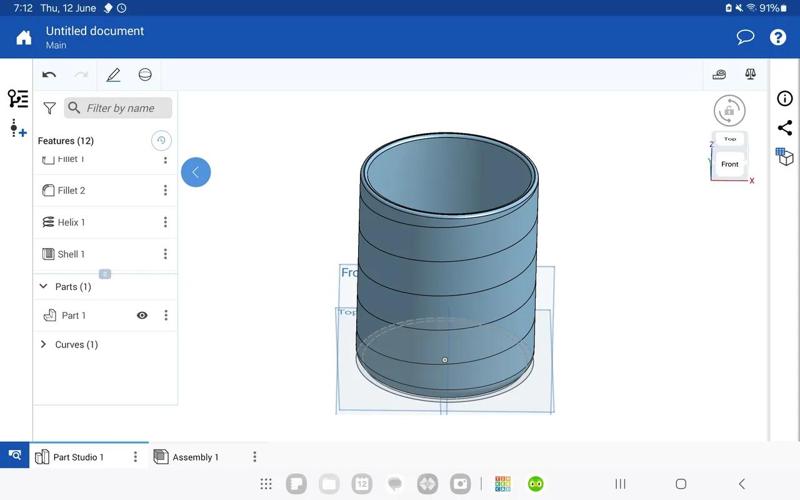The image size is (800, 500).
Task: Select the Front face of view cube
Action: click(730, 164)
